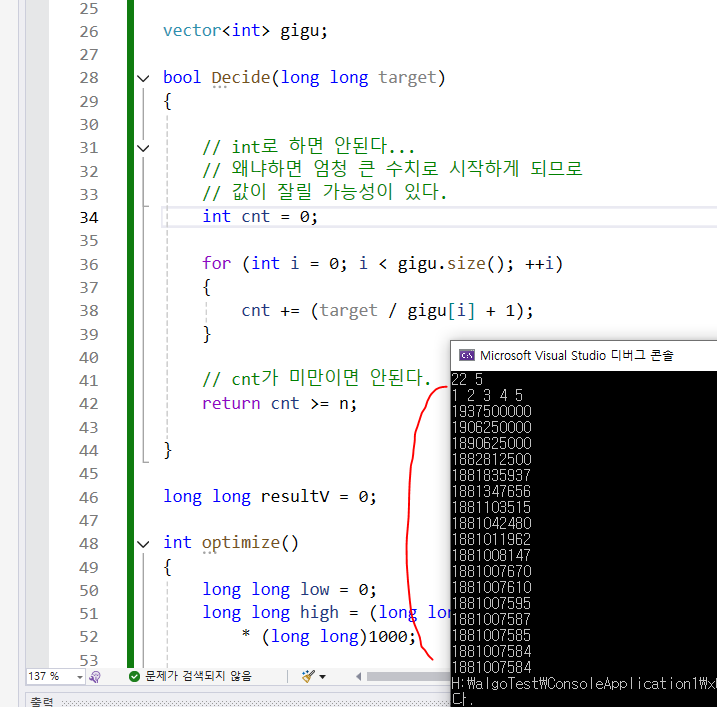Click the green no-issues checkmark icon

[134, 676]
